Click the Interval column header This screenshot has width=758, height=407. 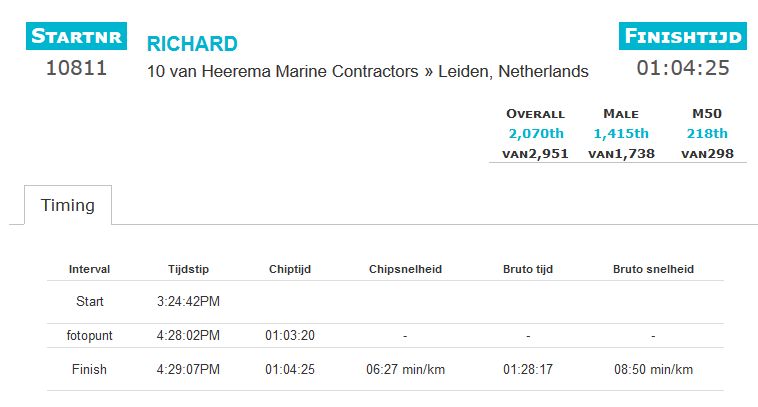click(89, 269)
